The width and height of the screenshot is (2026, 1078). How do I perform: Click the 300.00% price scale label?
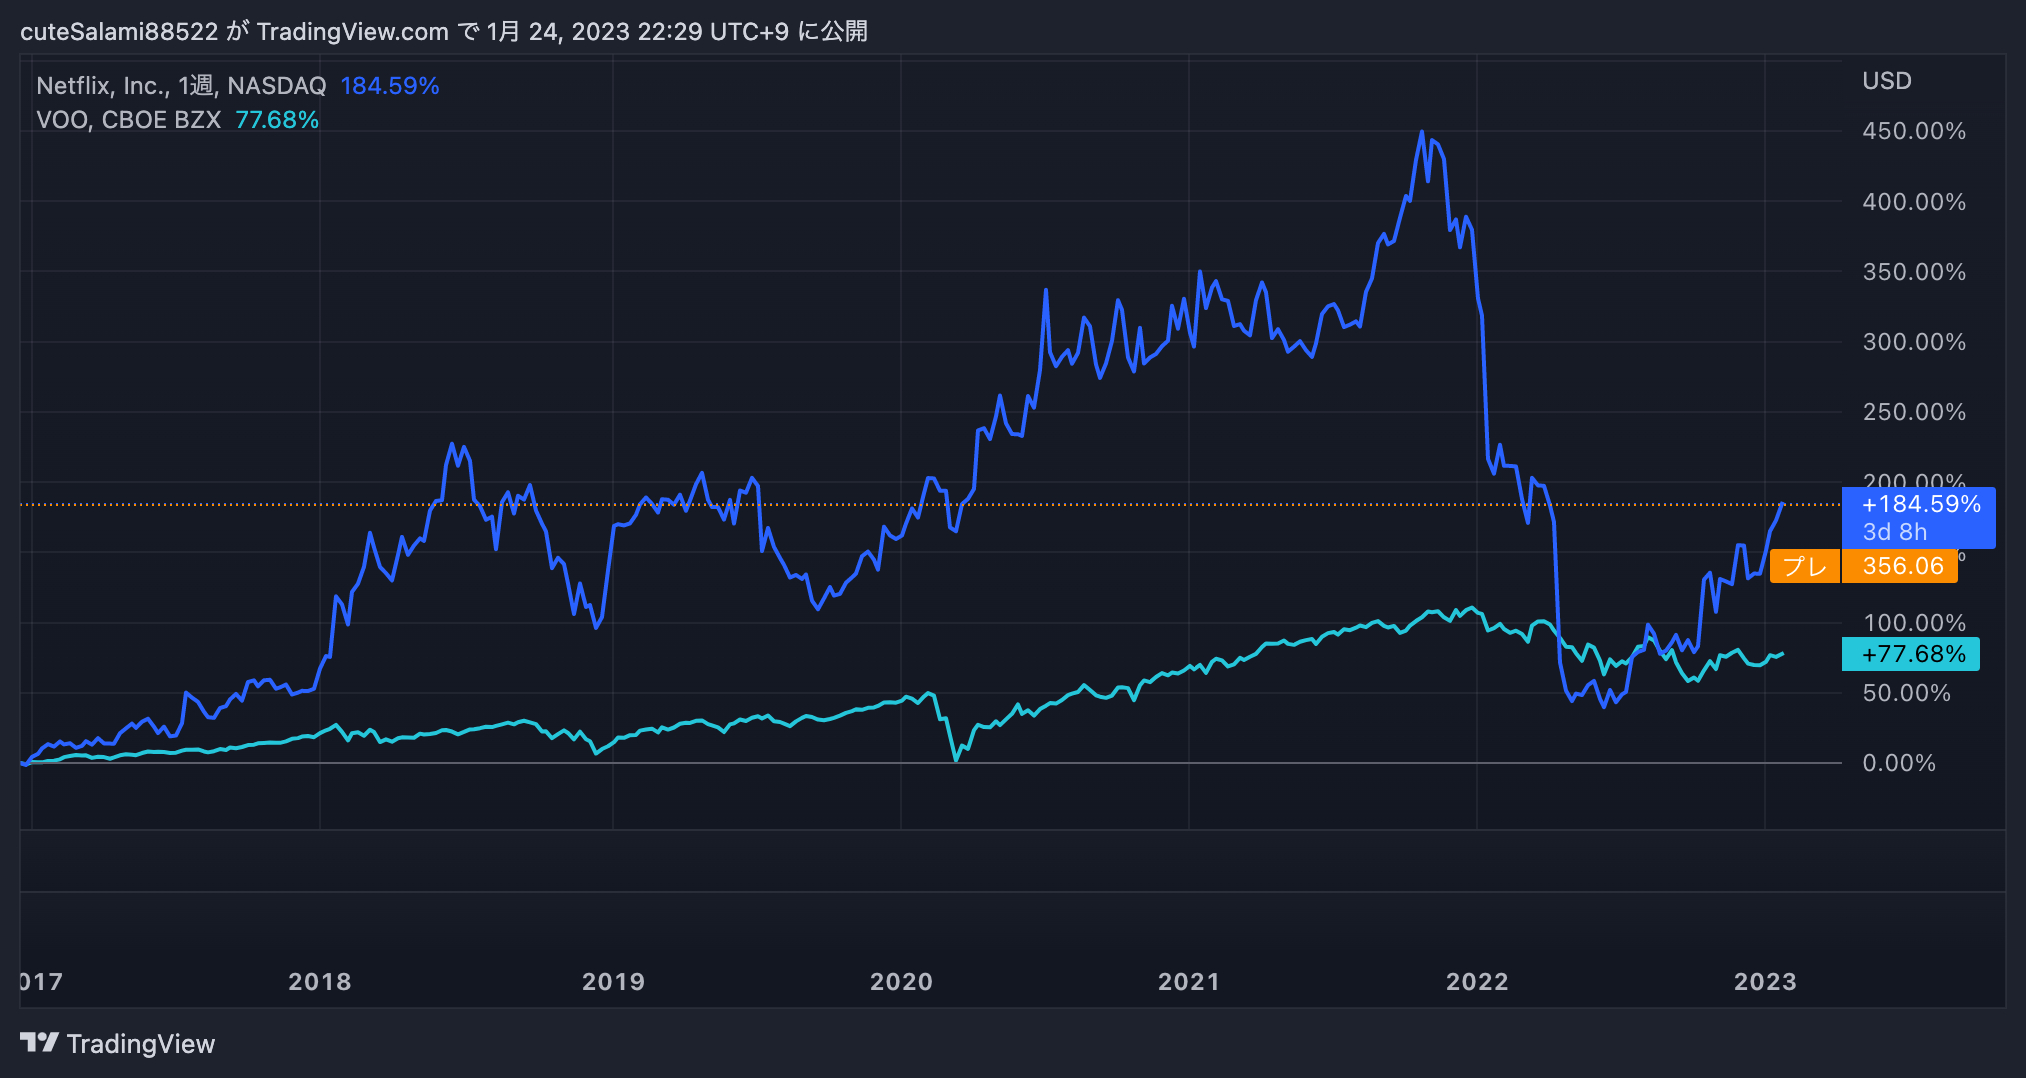pyautogui.click(x=1914, y=342)
